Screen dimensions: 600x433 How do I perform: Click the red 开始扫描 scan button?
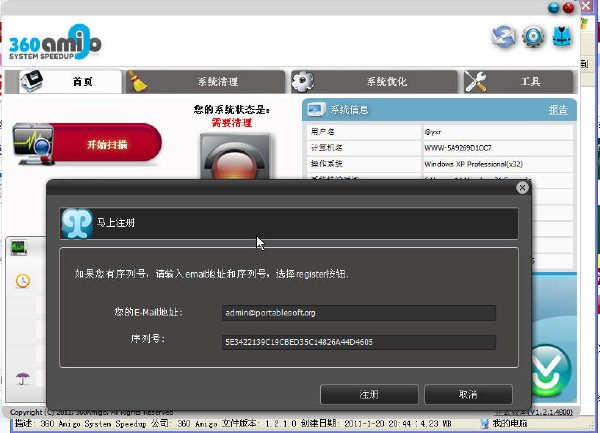click(x=106, y=144)
